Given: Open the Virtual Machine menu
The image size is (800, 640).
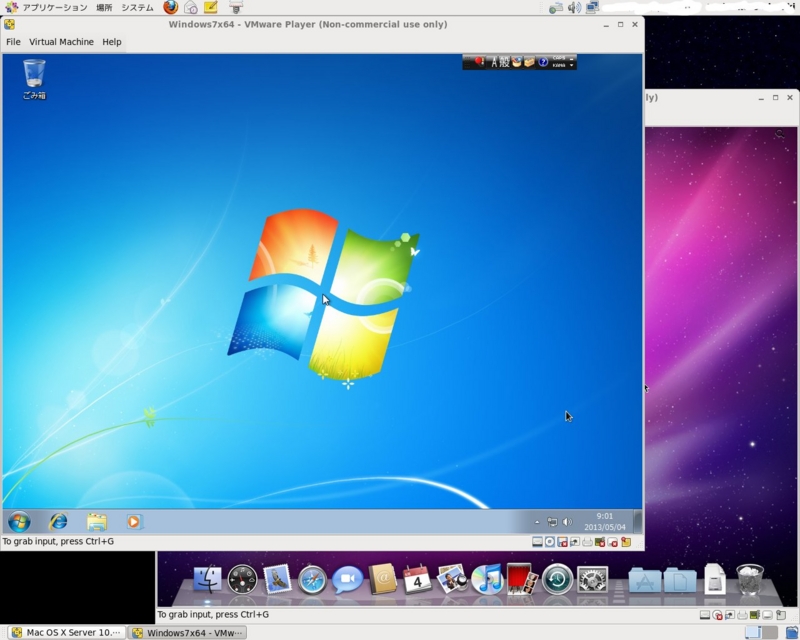Looking at the screenshot, I should tap(61, 42).
